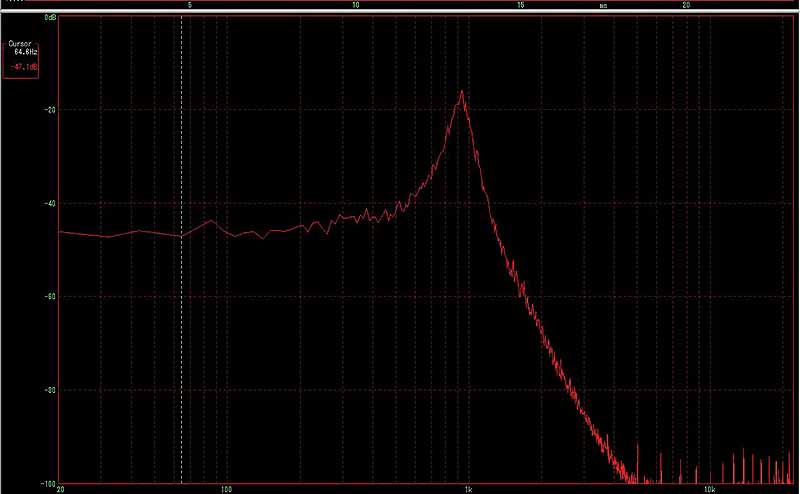The image size is (800, 494).
Task: Click the -100 label on vertical axis
Action: pyautogui.click(x=48, y=480)
